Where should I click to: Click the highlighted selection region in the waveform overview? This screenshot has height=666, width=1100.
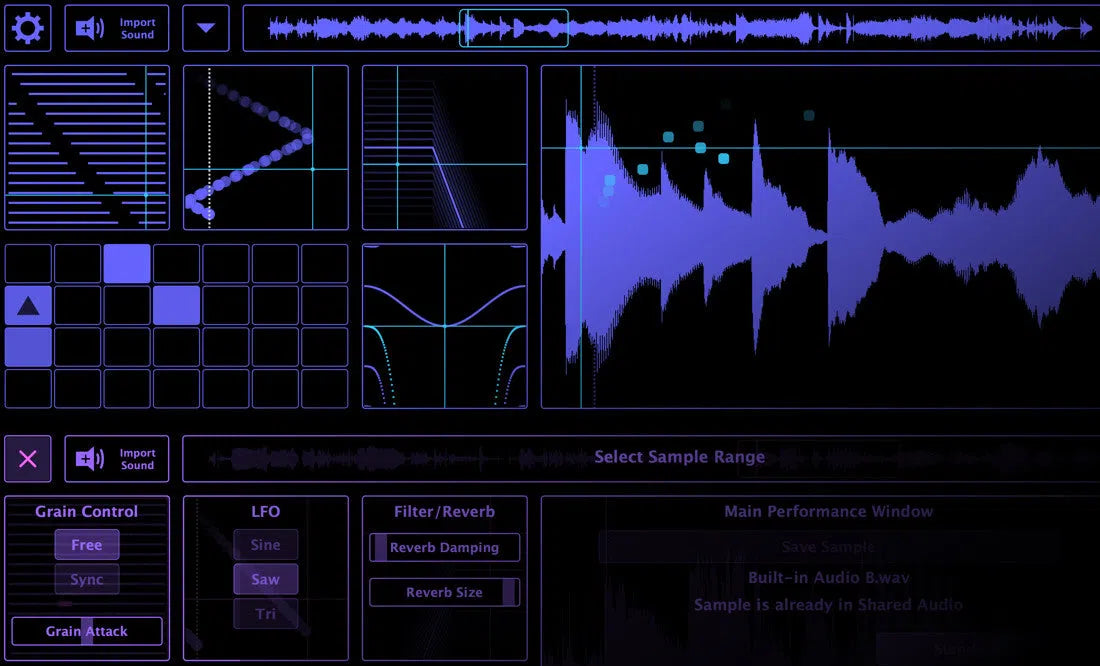[x=513, y=27]
